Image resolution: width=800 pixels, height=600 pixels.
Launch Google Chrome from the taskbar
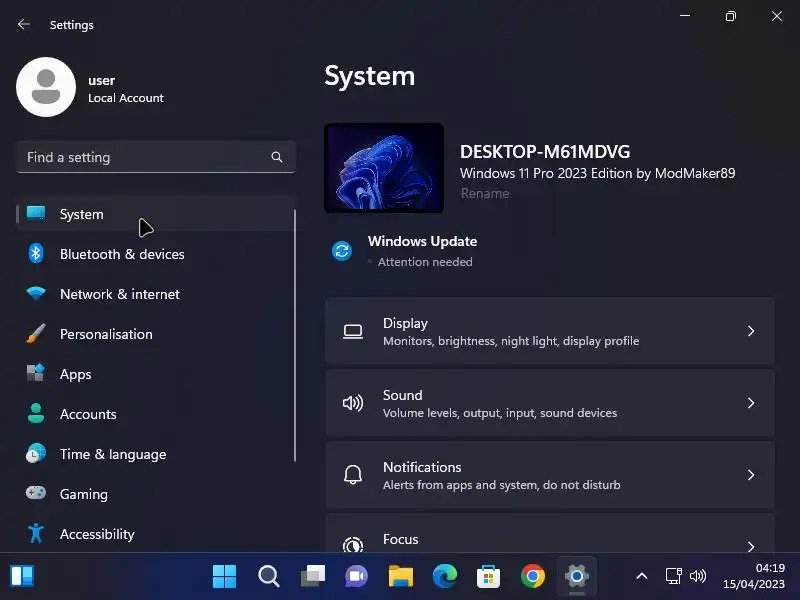(x=533, y=577)
